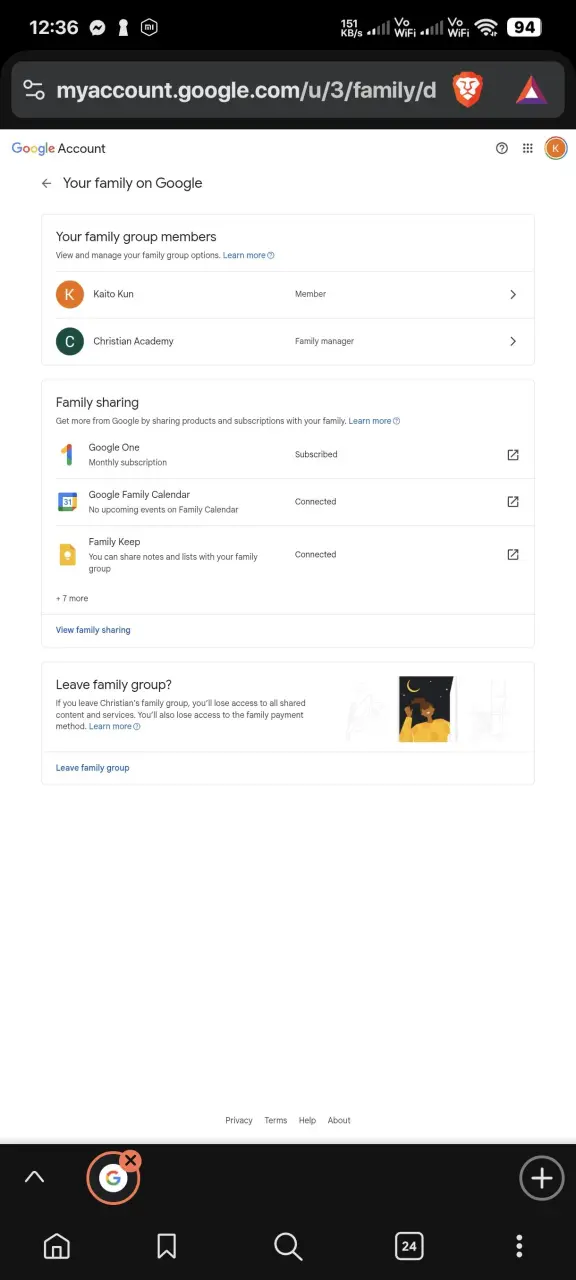Close the Google tab with X badge
The width and height of the screenshot is (576, 1280).
(130, 1161)
